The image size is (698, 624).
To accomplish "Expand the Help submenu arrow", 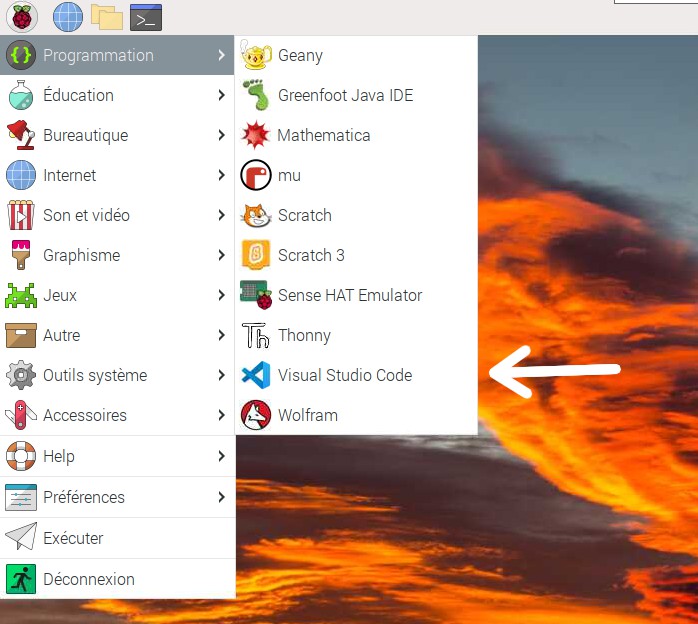I will [x=221, y=456].
